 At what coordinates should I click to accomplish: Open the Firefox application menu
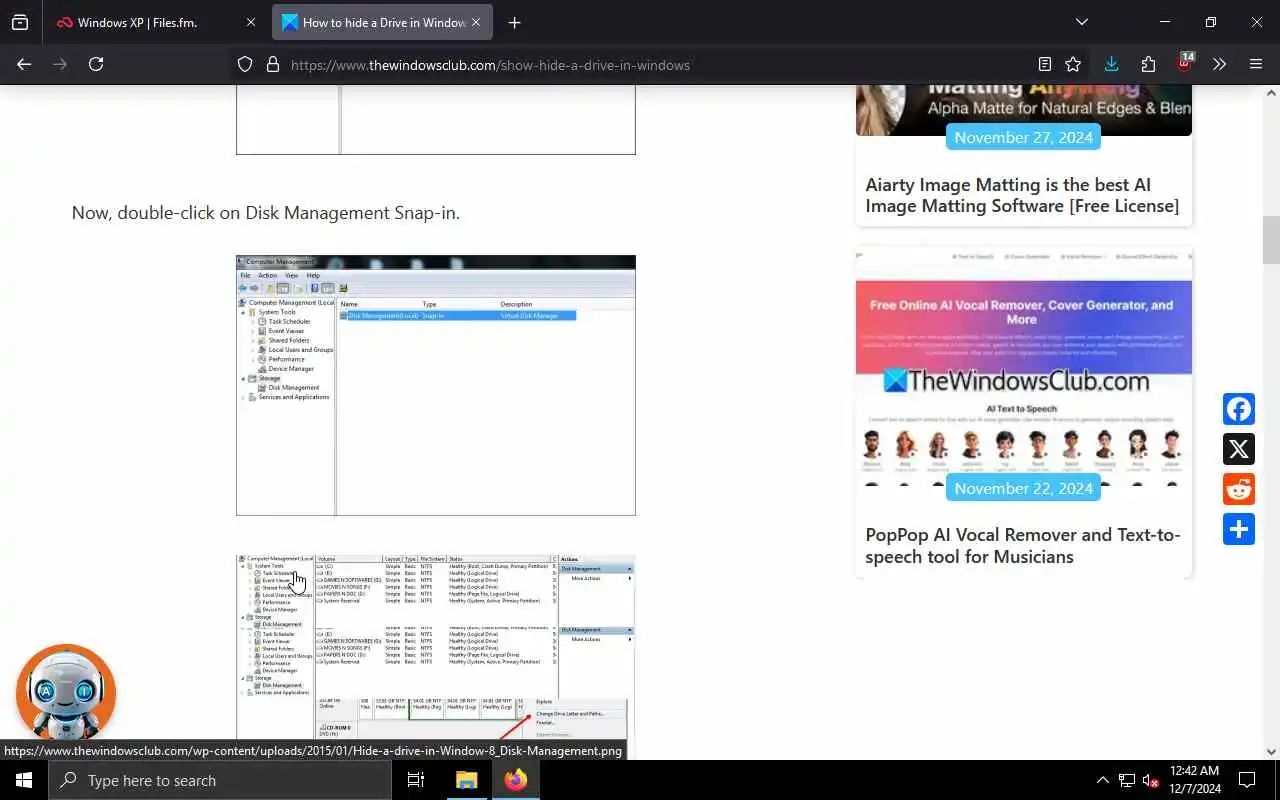[x=1256, y=64]
